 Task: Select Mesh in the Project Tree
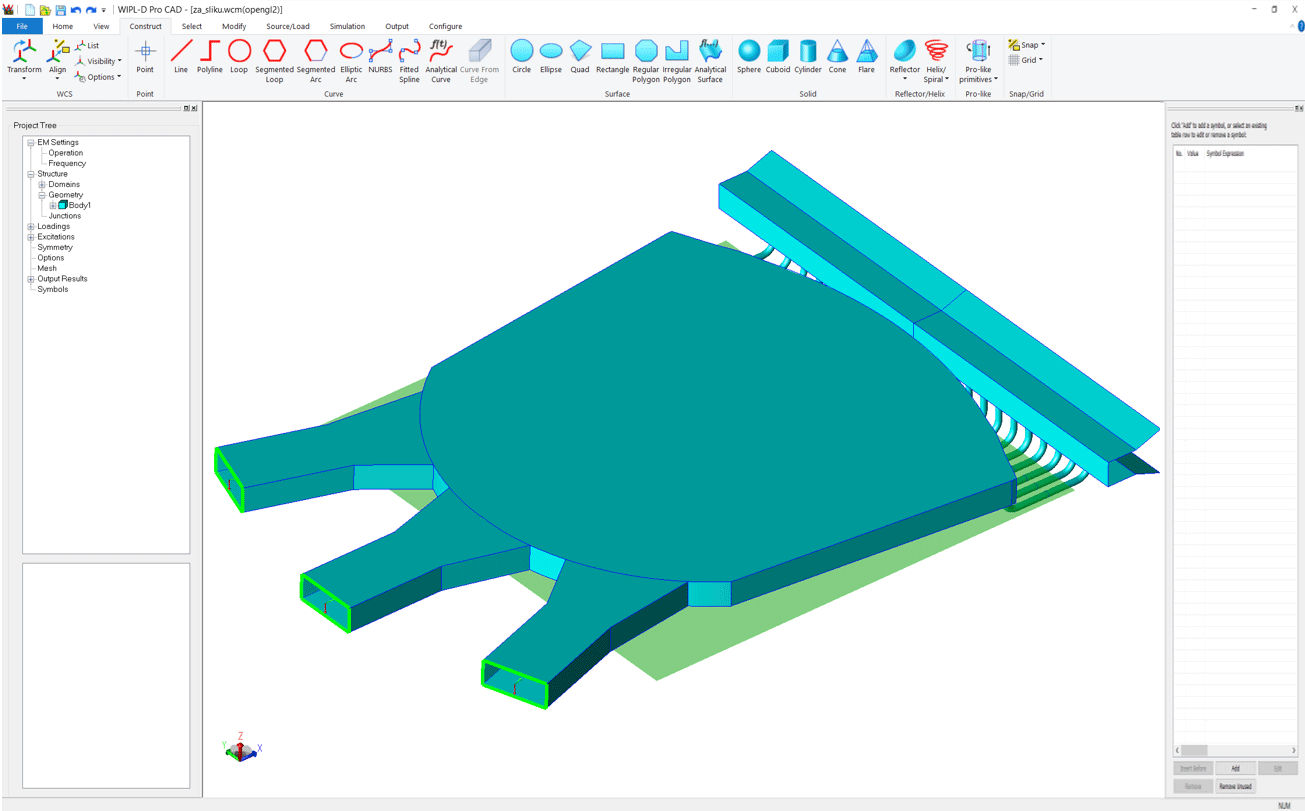[47, 268]
